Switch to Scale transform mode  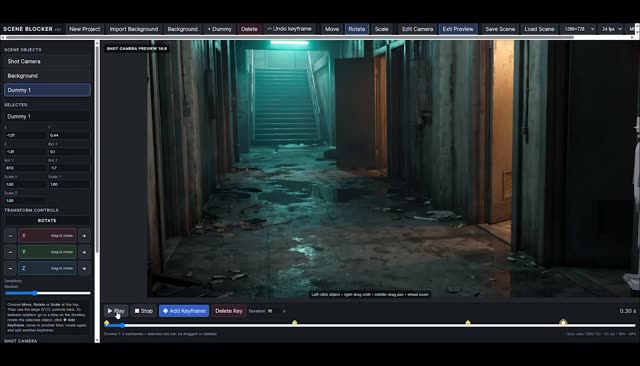point(382,29)
